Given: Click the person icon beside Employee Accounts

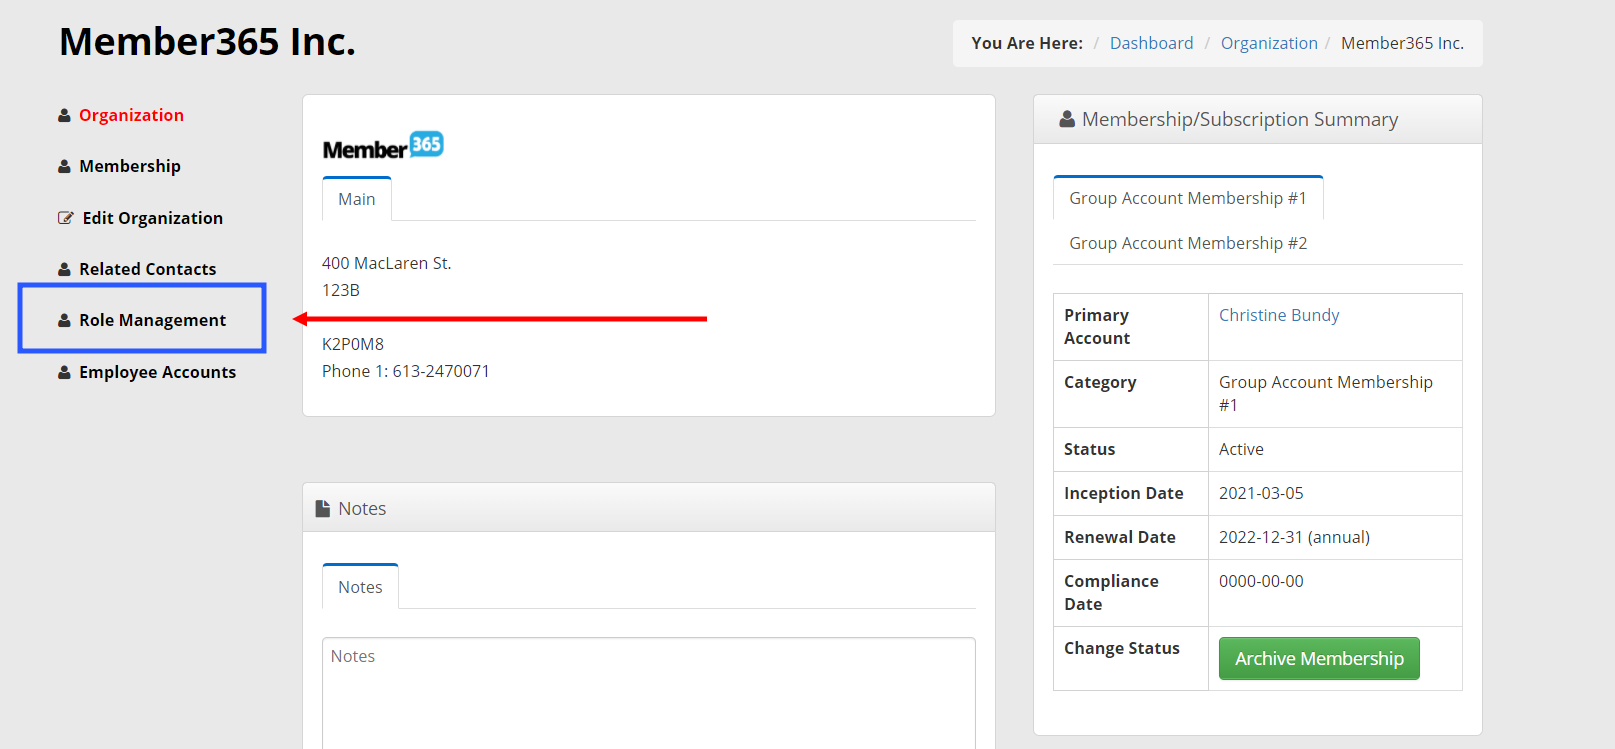Looking at the screenshot, I should 64,373.
